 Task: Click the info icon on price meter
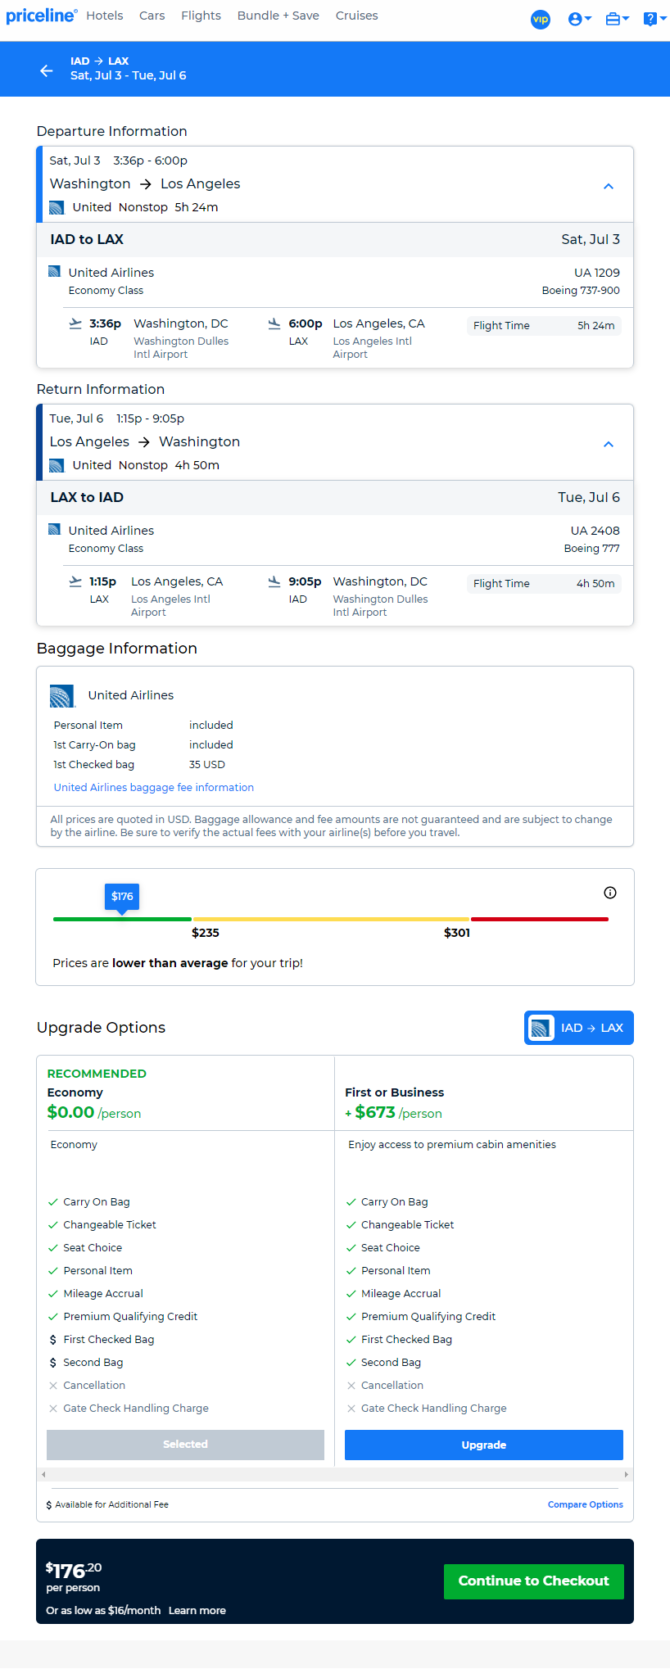(610, 893)
